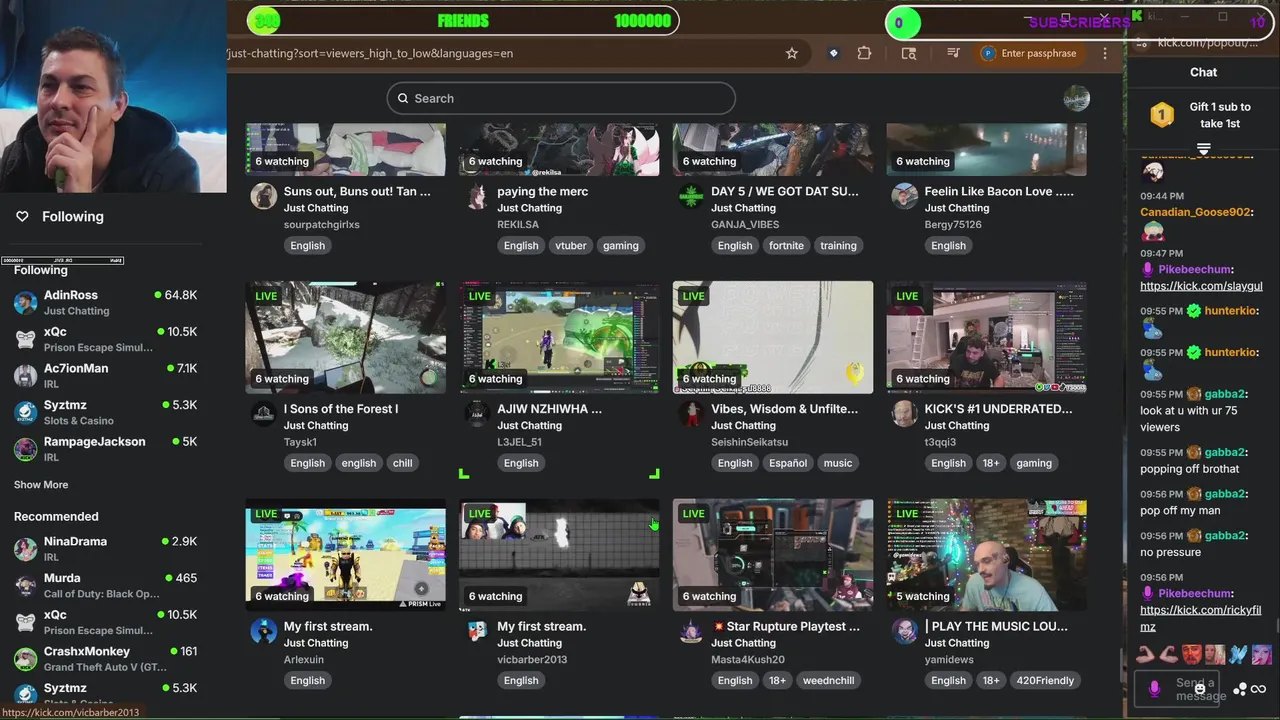
Task: Click the REKILSA channel avatar
Action: pyautogui.click(x=477, y=196)
